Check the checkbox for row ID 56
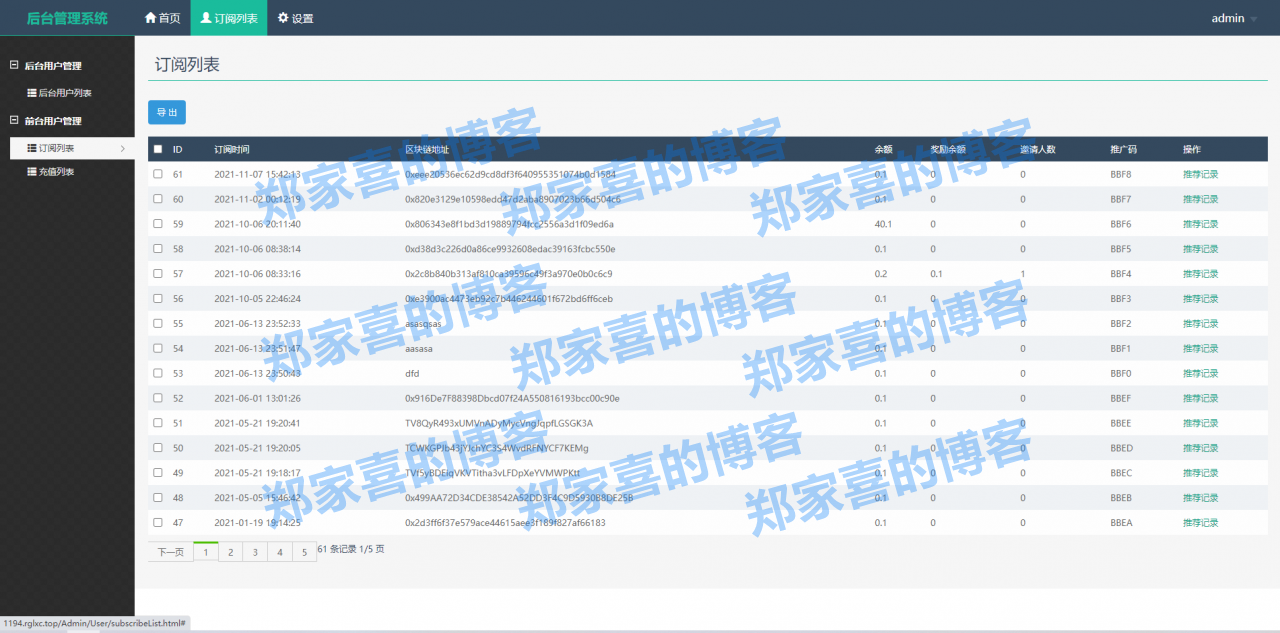The width and height of the screenshot is (1280, 633). click(158, 298)
